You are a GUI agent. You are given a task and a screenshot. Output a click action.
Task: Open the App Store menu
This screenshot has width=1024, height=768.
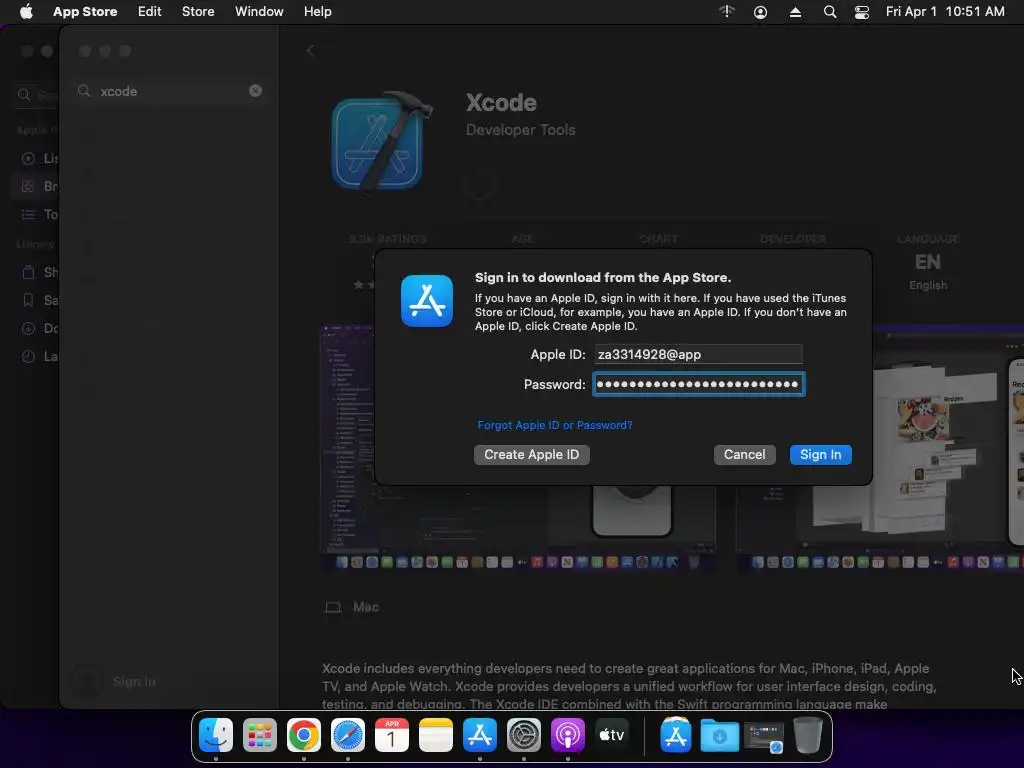pos(85,12)
